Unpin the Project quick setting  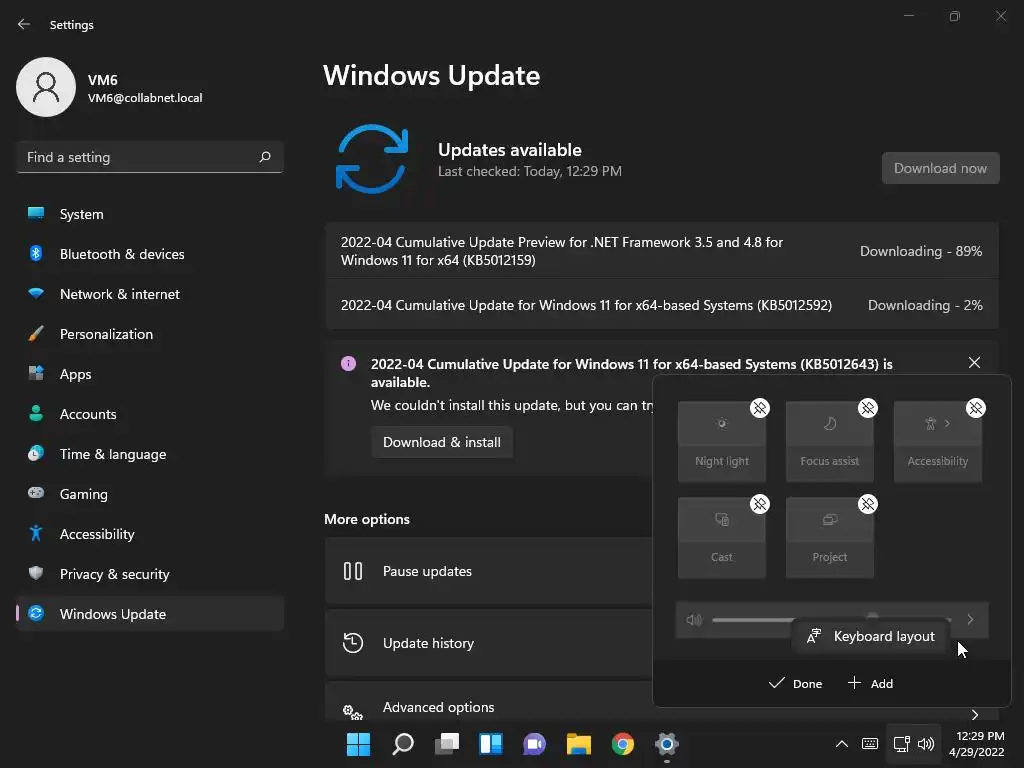[x=867, y=504]
